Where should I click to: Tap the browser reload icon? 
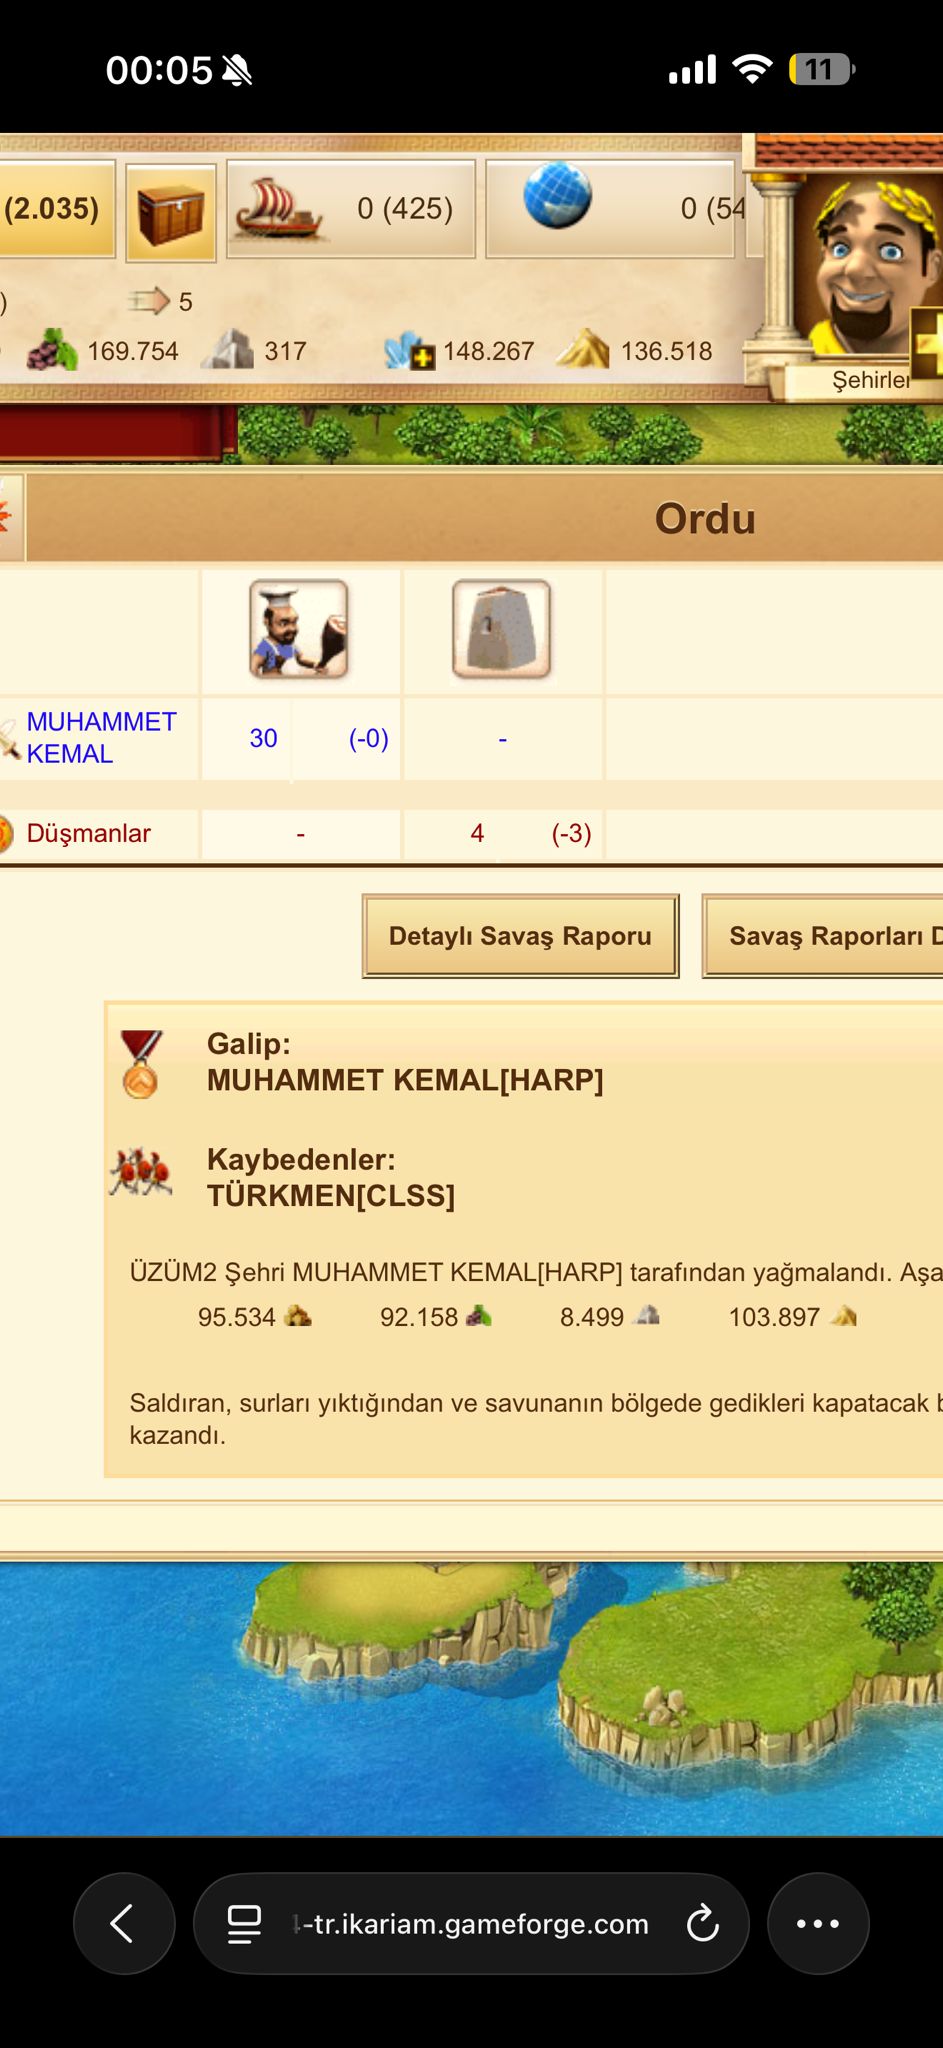(702, 1923)
